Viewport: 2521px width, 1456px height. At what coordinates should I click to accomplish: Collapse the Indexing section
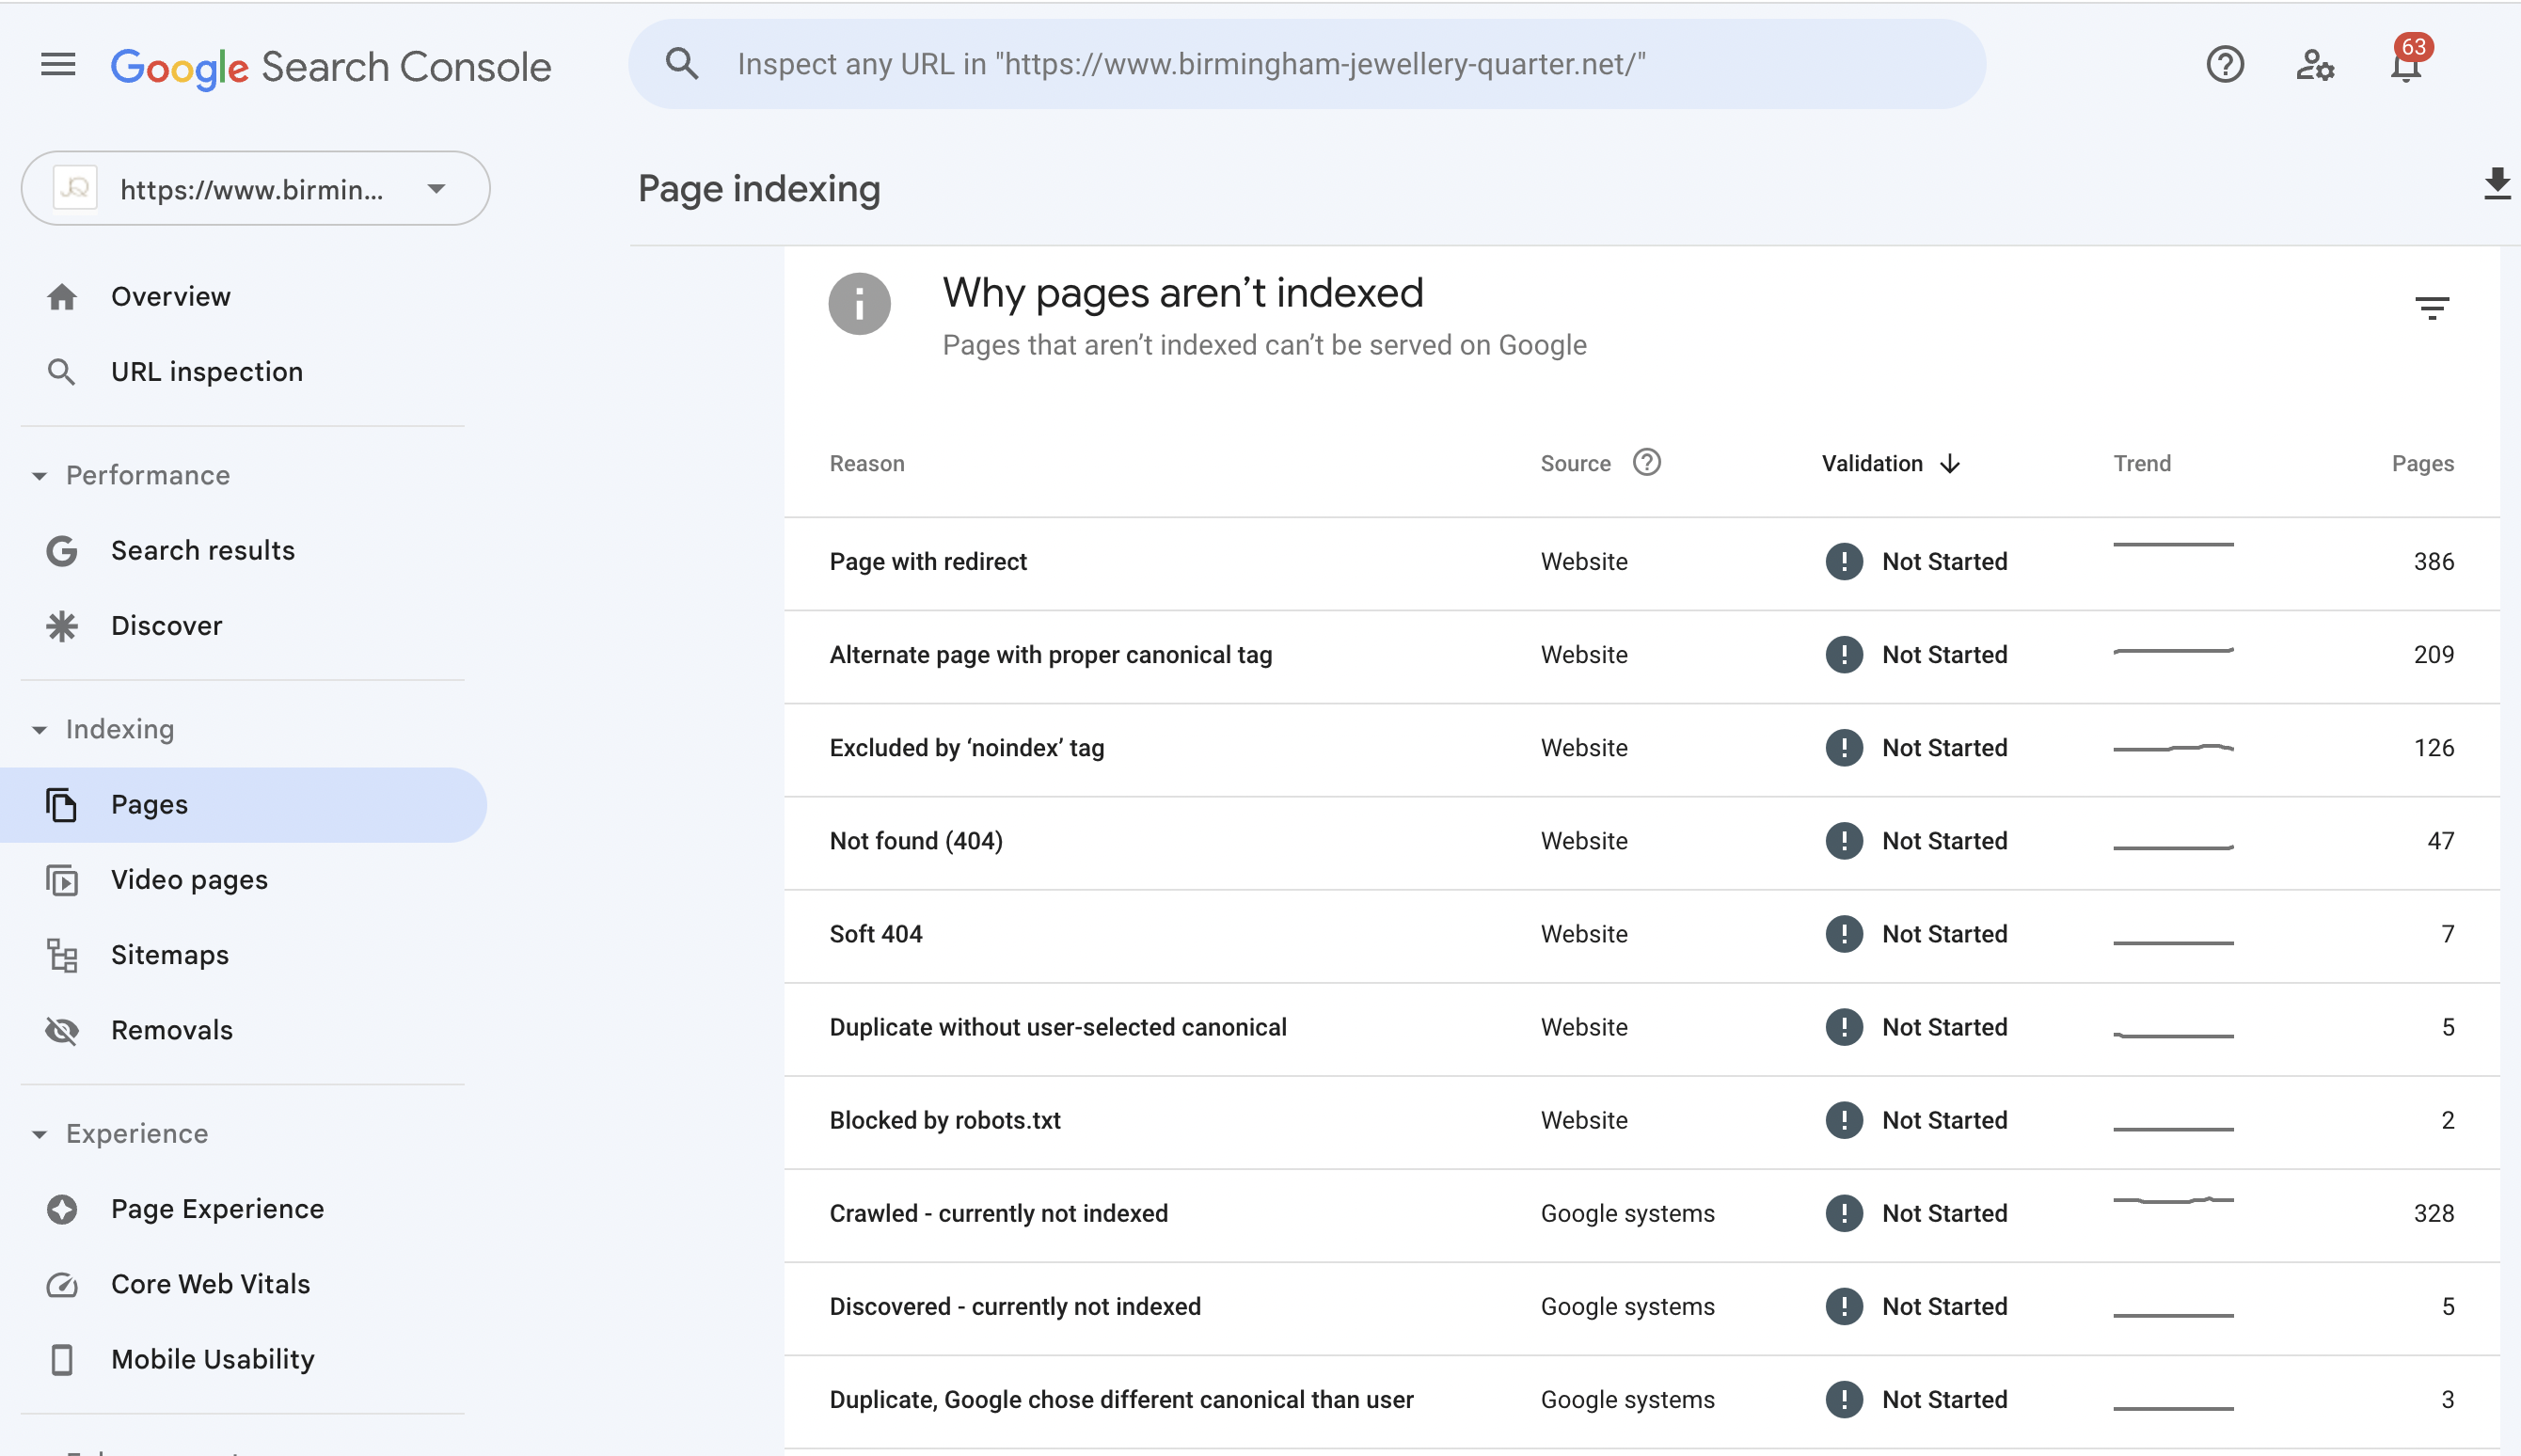tap(39, 730)
